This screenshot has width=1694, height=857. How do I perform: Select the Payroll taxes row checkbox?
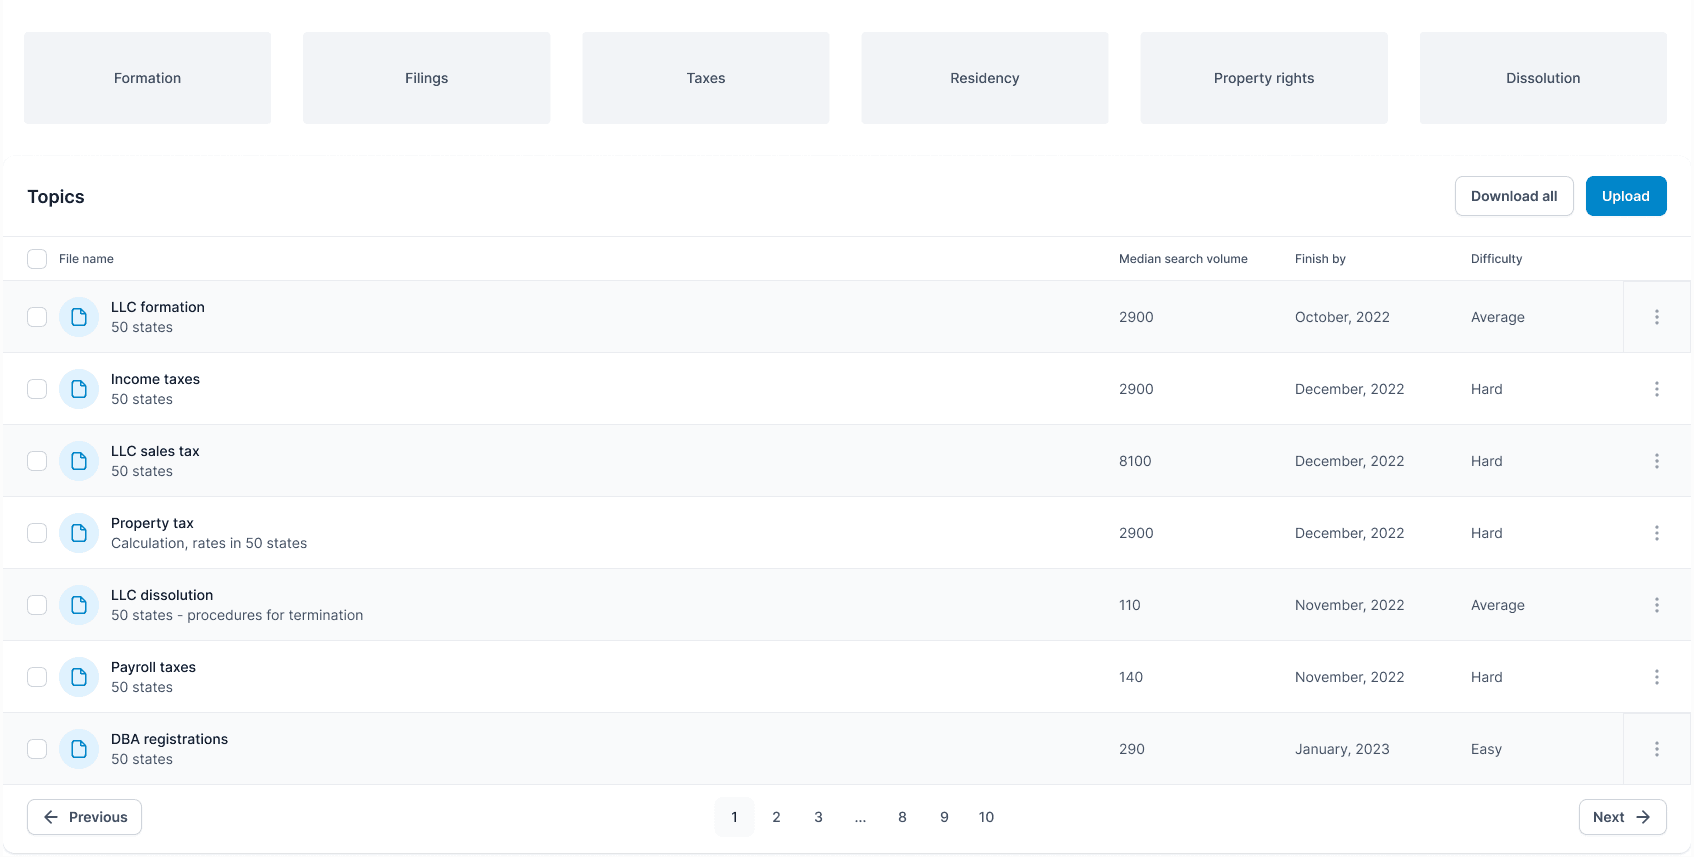[x=37, y=677]
